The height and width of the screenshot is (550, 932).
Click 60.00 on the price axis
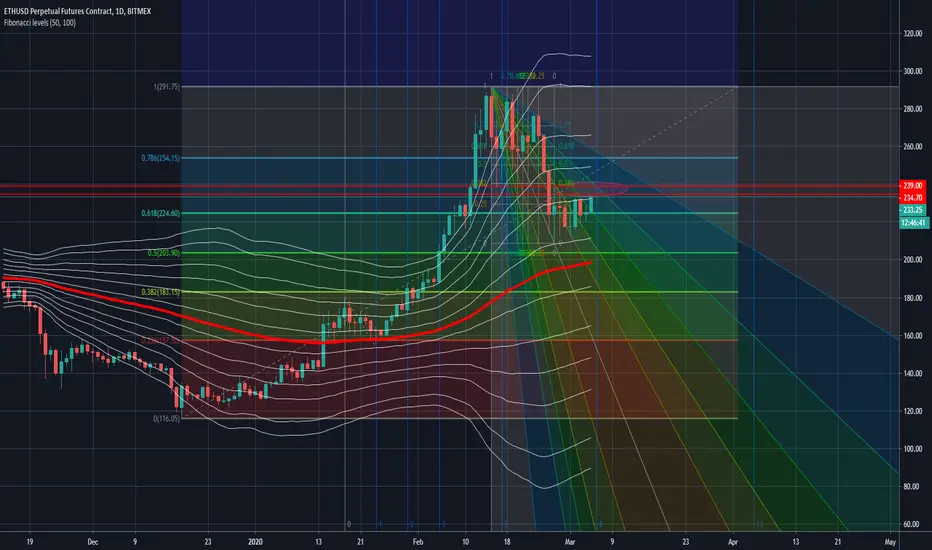[x=912, y=524]
